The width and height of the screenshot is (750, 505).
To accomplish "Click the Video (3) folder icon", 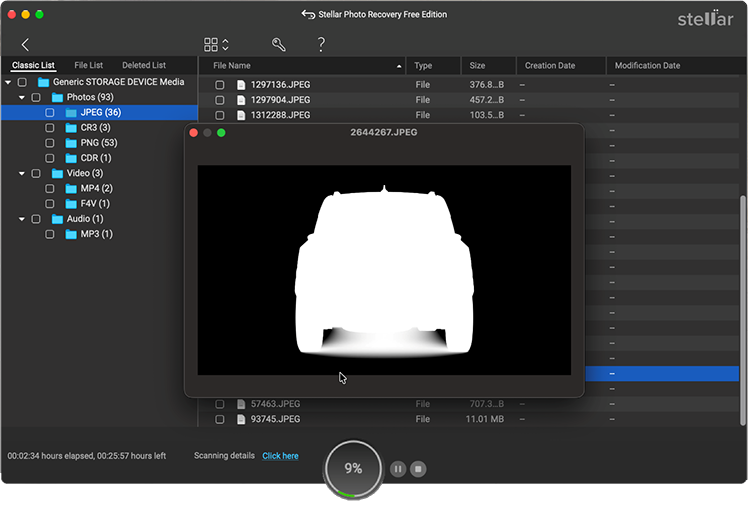I will pos(57,174).
